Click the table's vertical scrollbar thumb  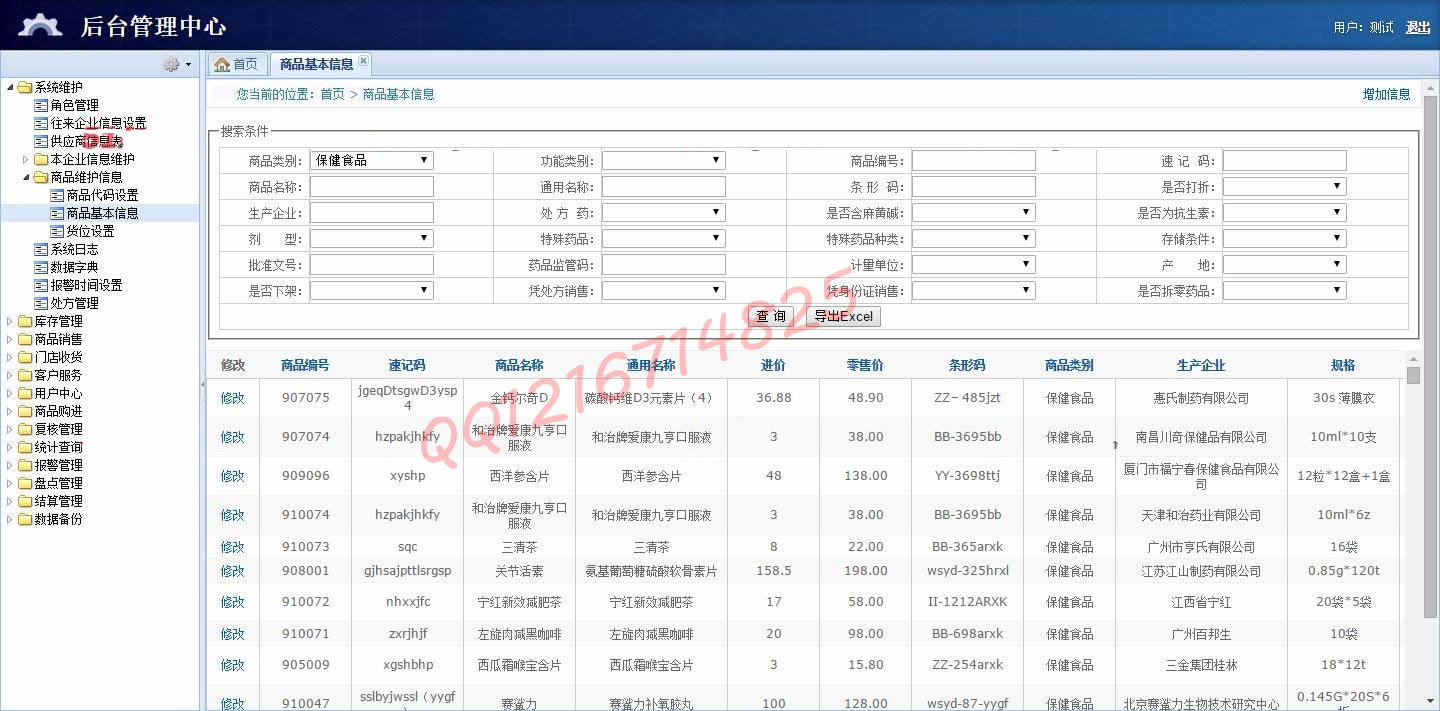pyautogui.click(x=1413, y=375)
